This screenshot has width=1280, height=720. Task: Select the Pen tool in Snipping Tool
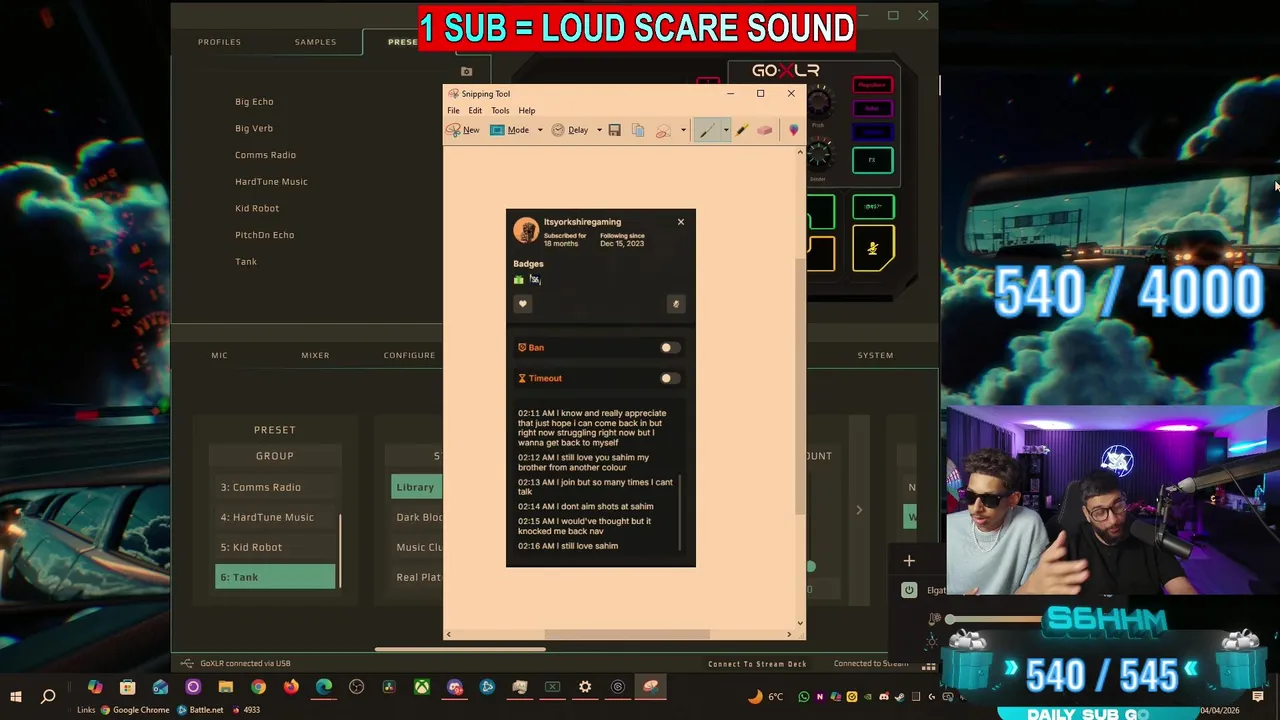click(x=707, y=130)
